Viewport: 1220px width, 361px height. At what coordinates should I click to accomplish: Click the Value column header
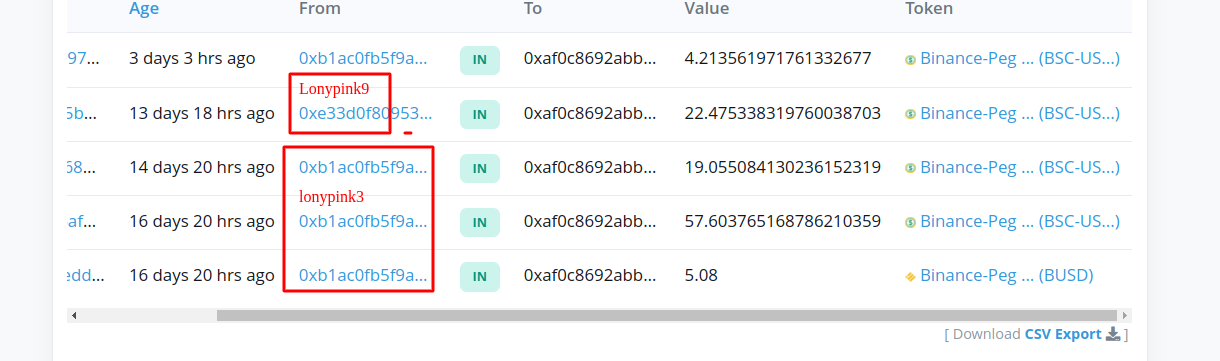click(x=706, y=9)
